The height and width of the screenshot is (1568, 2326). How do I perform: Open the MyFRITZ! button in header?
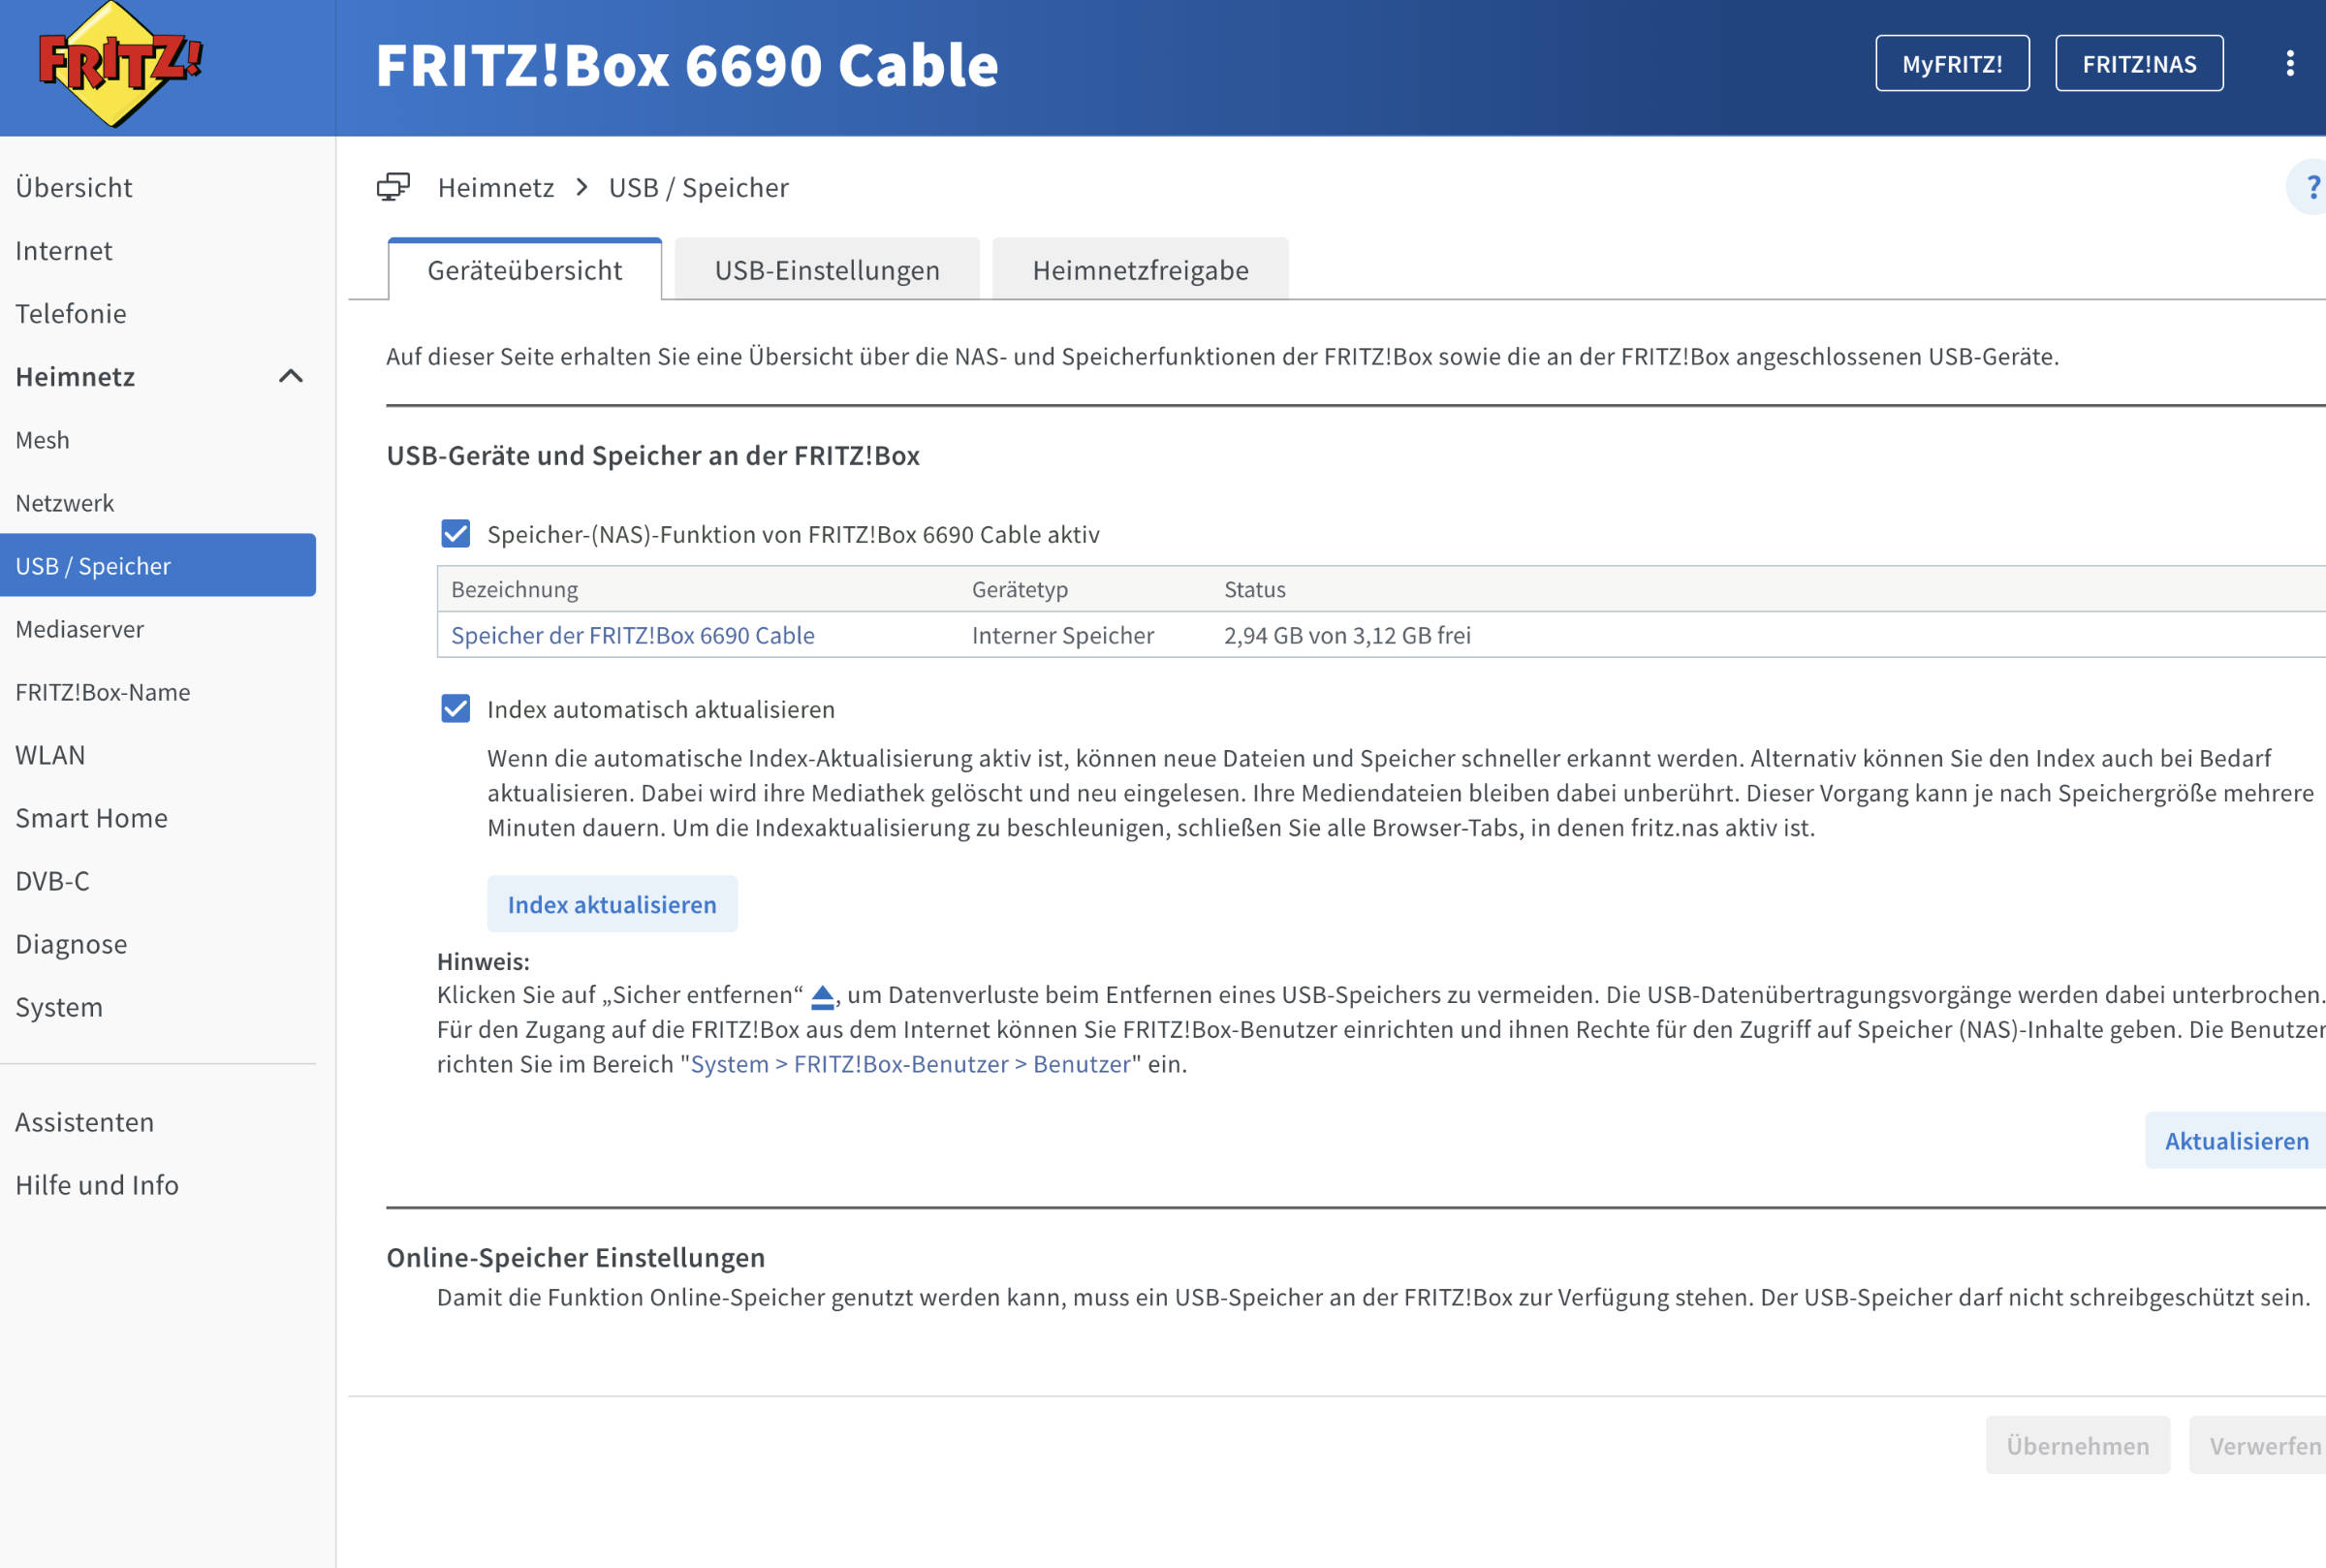1951,64
